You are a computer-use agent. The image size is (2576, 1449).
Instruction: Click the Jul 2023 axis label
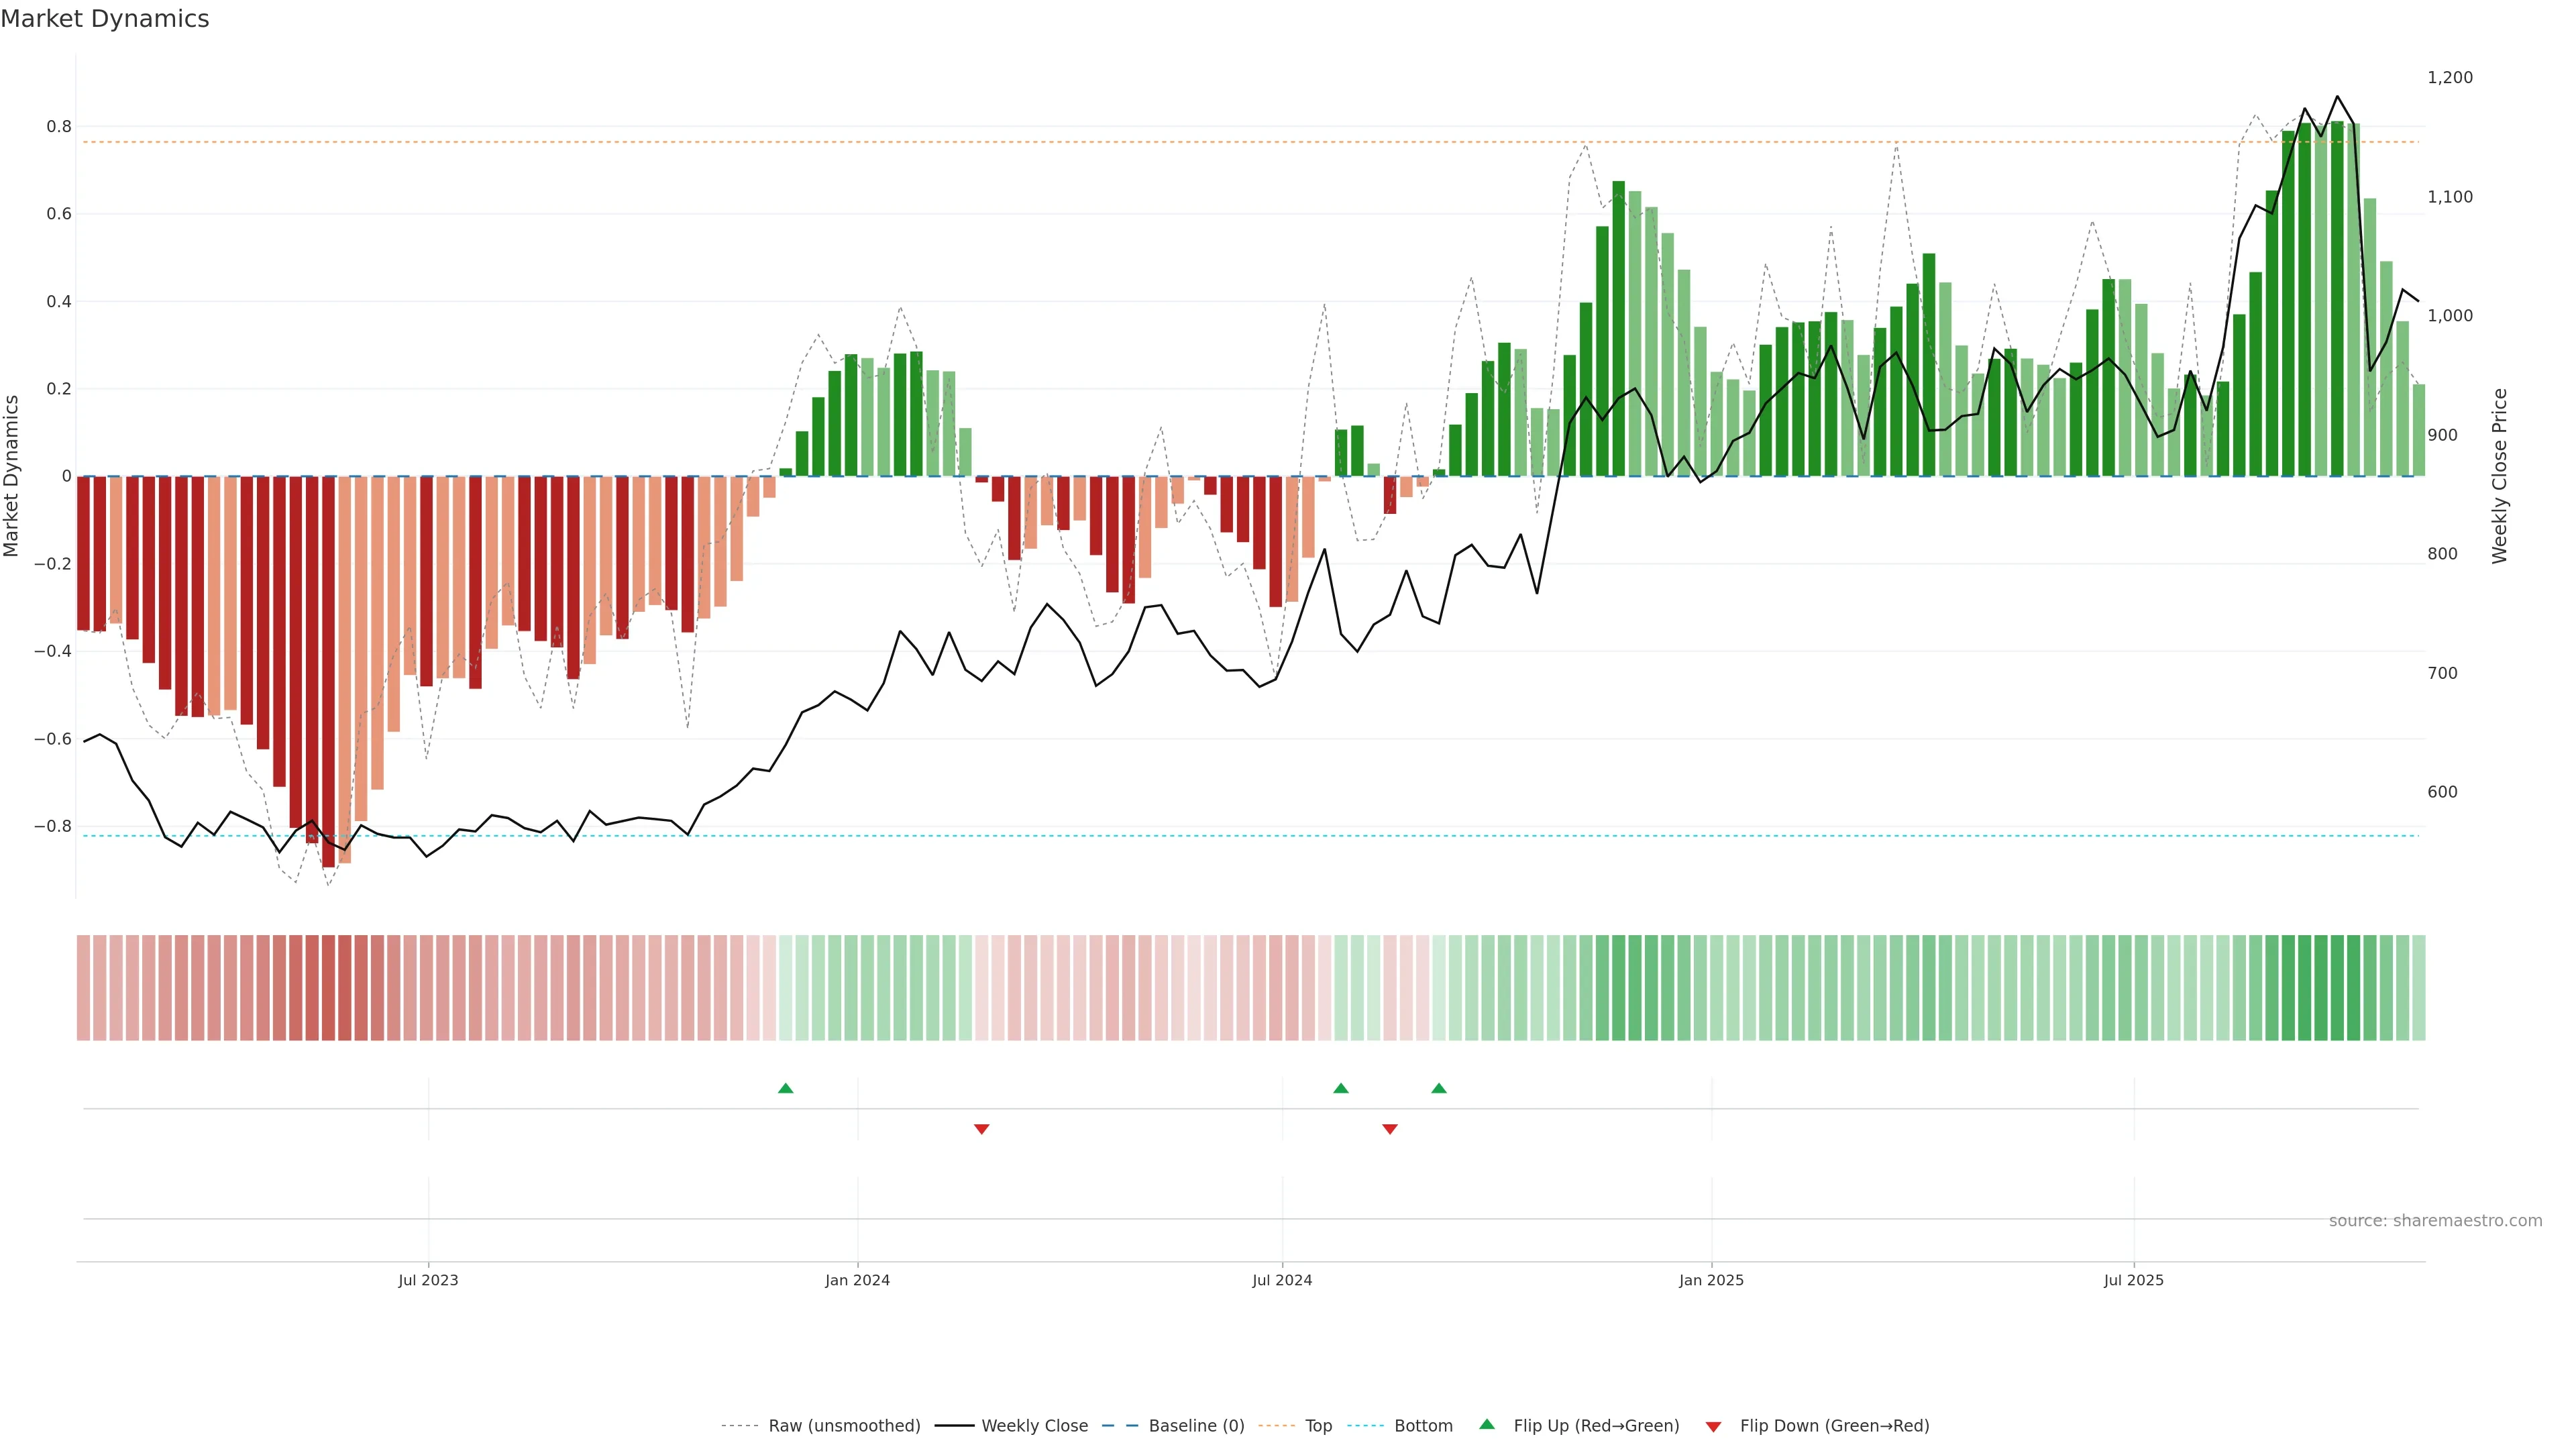click(x=428, y=1280)
